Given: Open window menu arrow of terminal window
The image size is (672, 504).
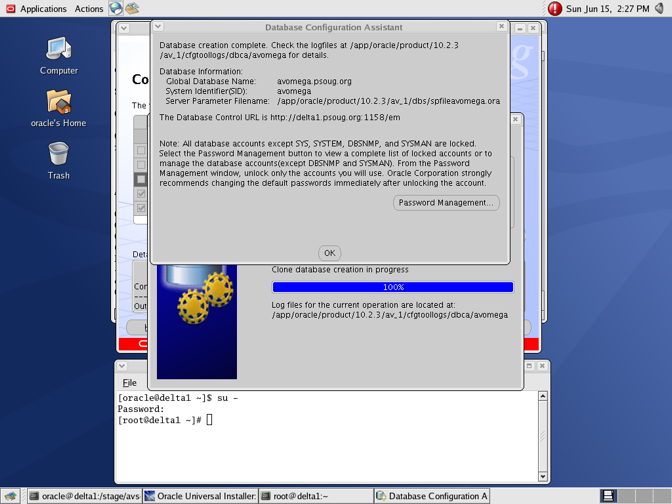Looking at the screenshot, I should point(122,366).
